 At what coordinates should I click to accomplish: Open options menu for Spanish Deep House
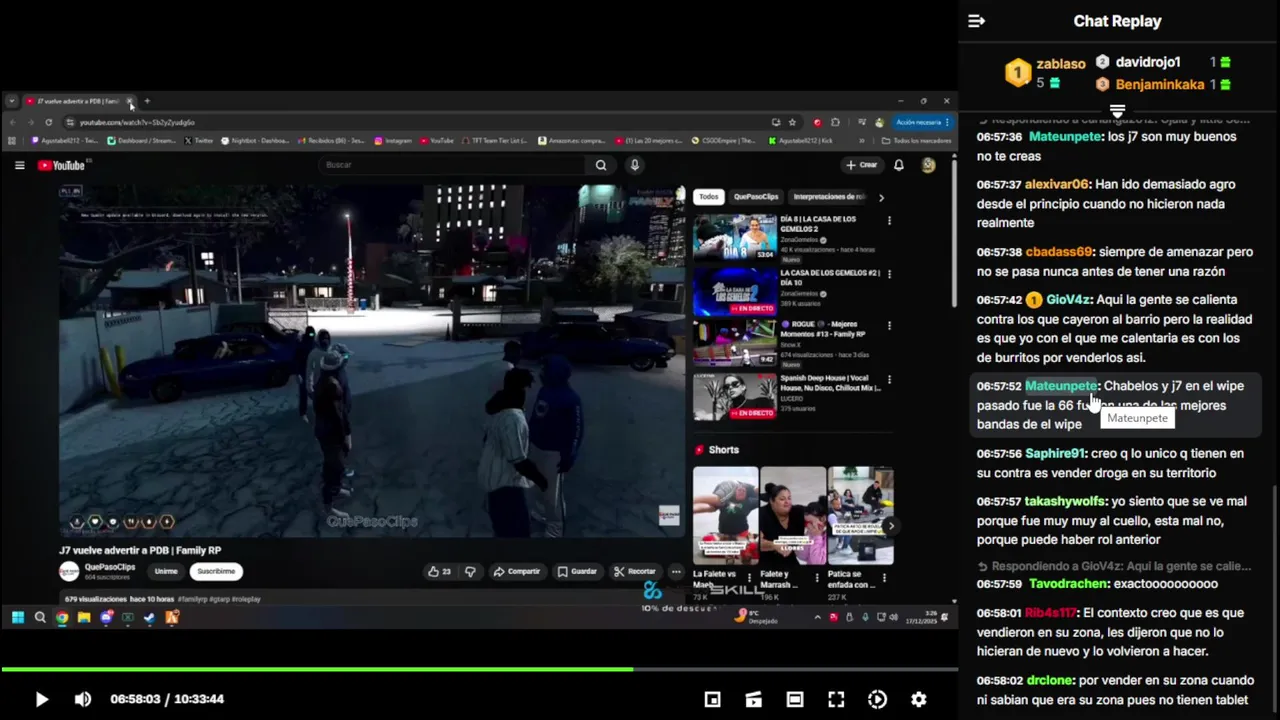point(889,380)
